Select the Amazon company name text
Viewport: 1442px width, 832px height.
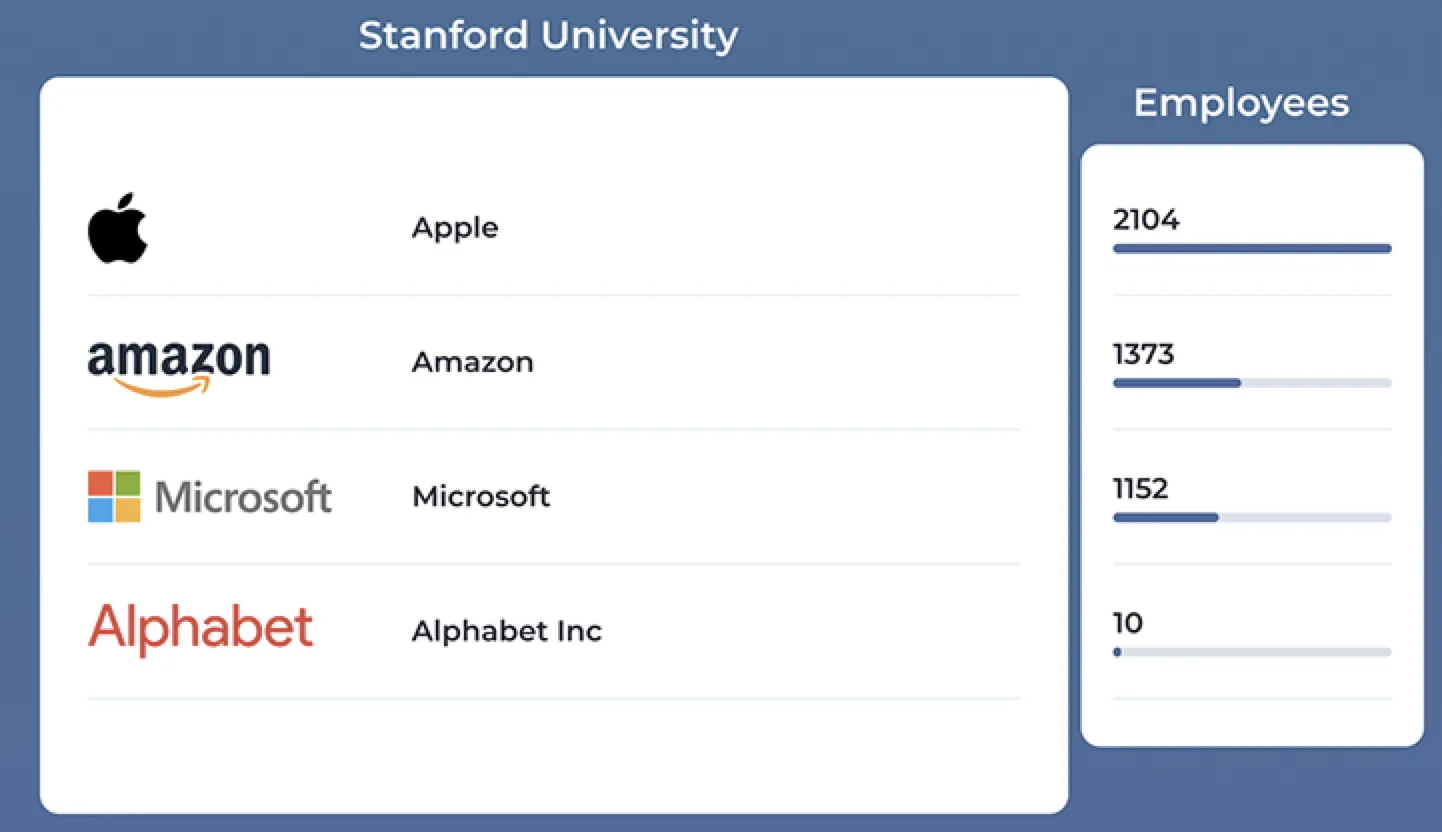472,362
